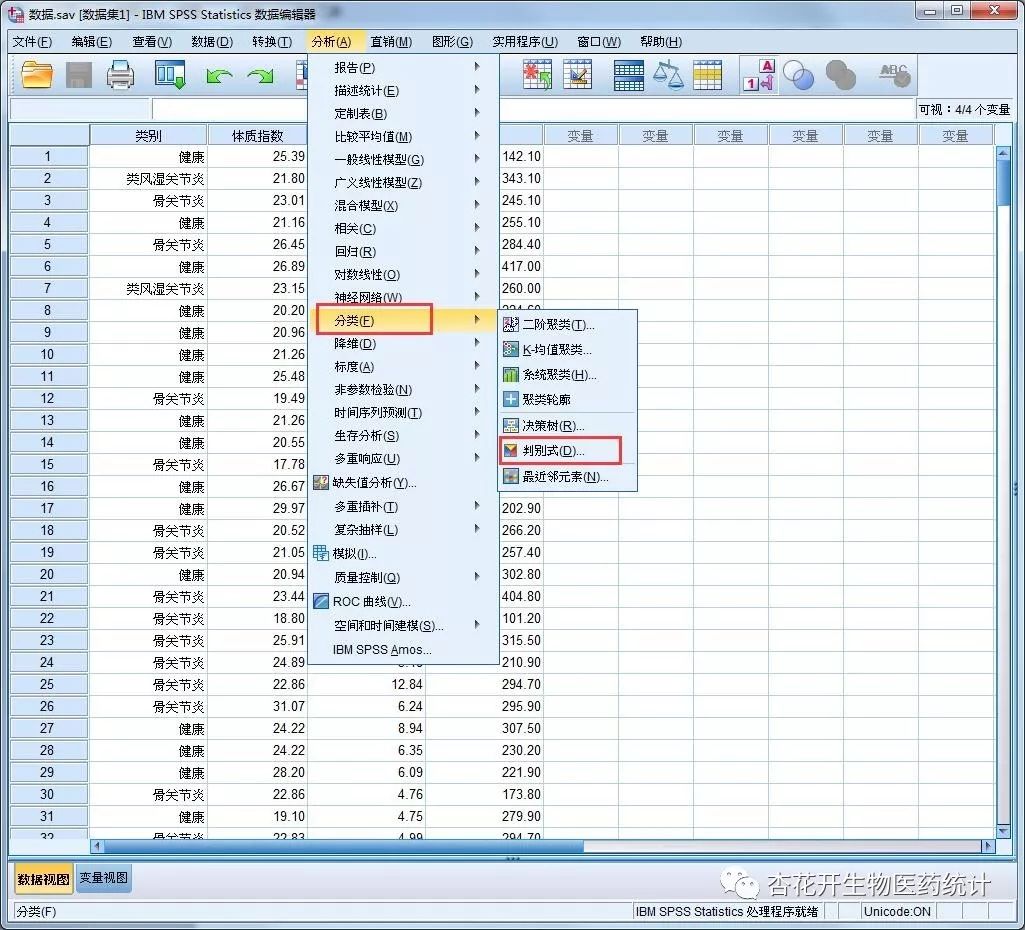Open the 数据(D) menu
1025x930 pixels.
212,42
